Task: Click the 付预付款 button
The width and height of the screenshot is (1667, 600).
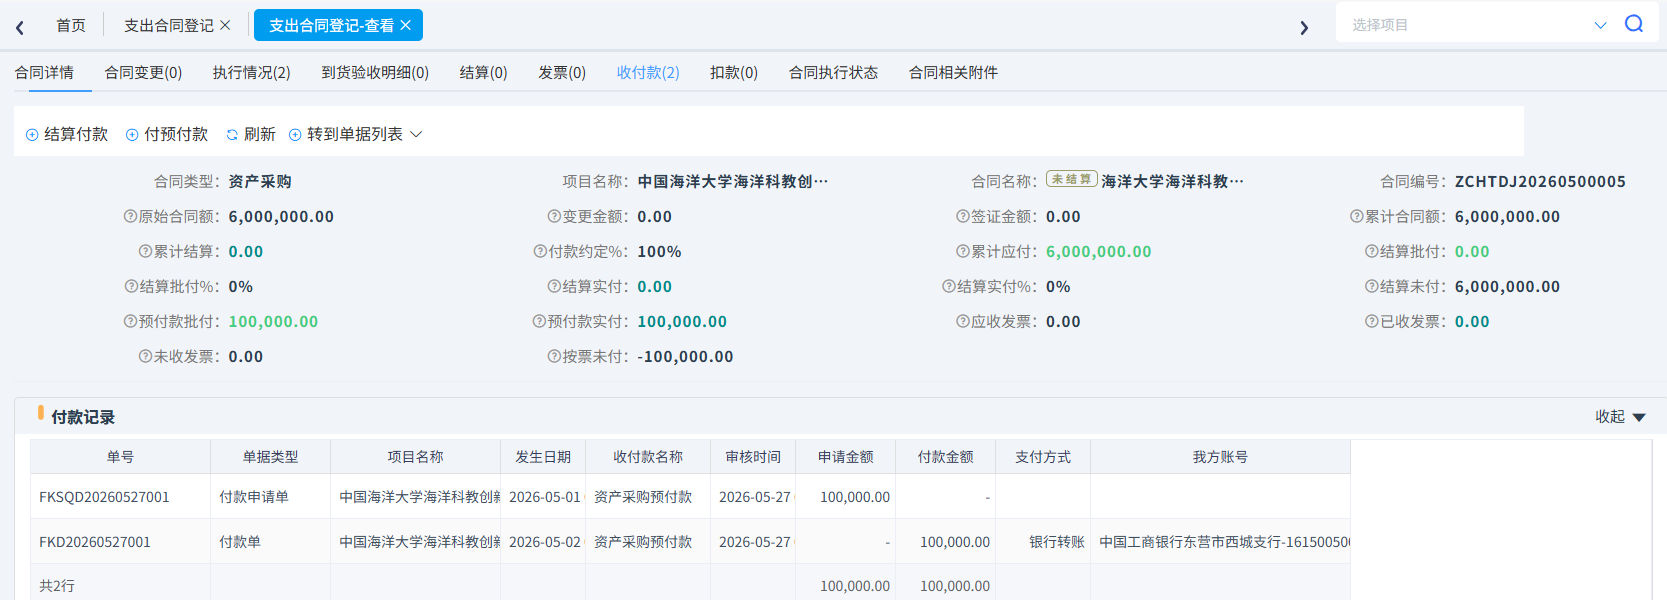Action: pos(167,134)
